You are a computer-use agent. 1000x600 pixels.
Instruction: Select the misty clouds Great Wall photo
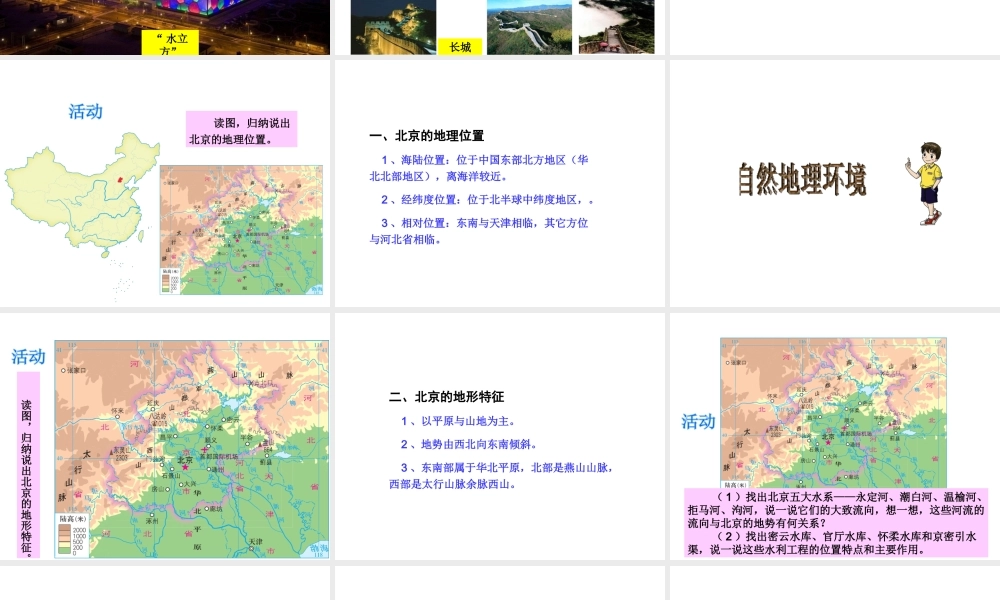pyautogui.click(x=617, y=27)
